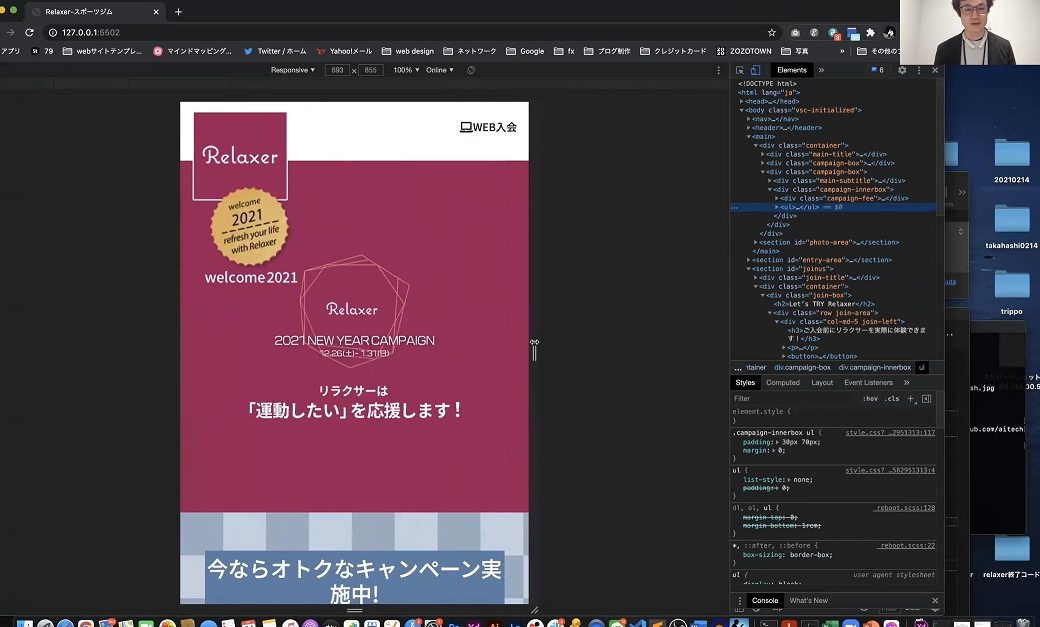1040x627 pixels.
Task: Open device toolbar more options menu
Action: (x=718, y=70)
